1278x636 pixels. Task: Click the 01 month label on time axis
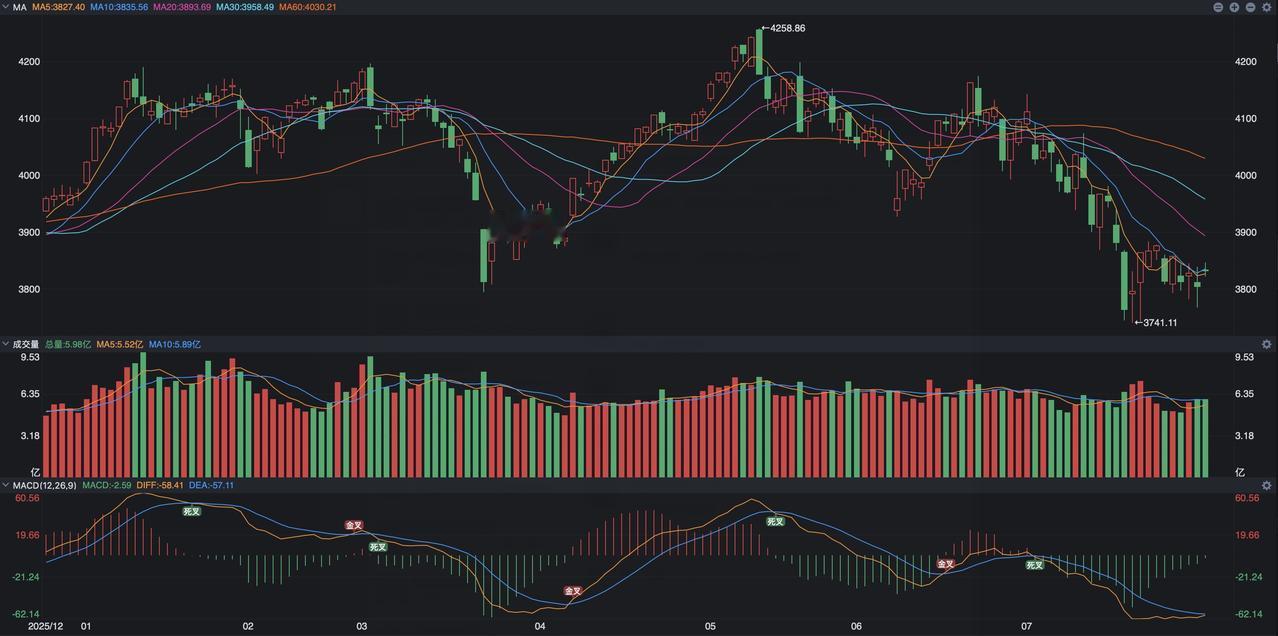(x=86, y=627)
